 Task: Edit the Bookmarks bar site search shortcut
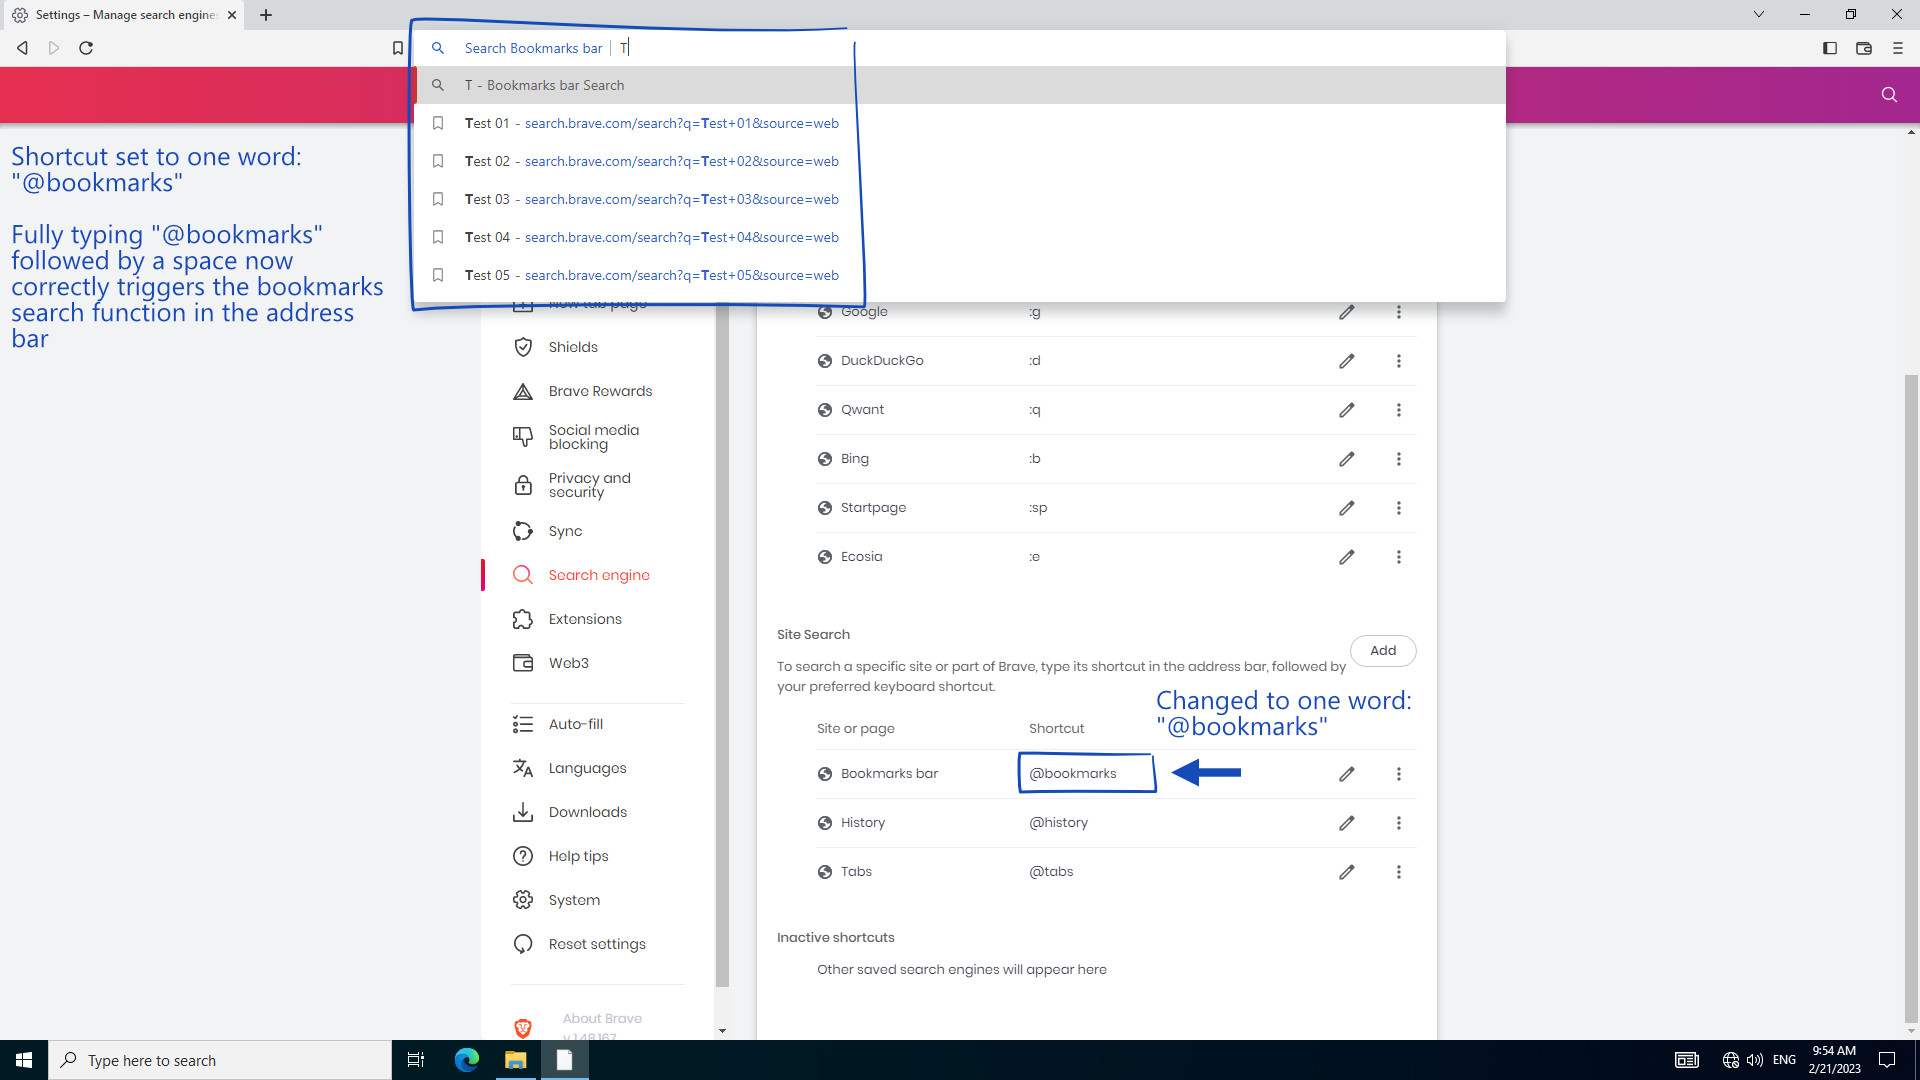1346,773
